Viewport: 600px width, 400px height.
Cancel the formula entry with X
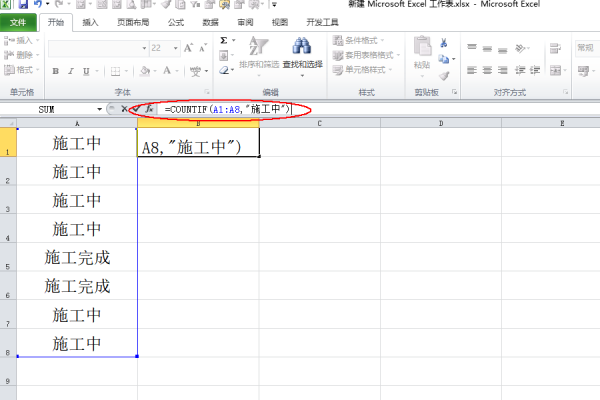124,108
